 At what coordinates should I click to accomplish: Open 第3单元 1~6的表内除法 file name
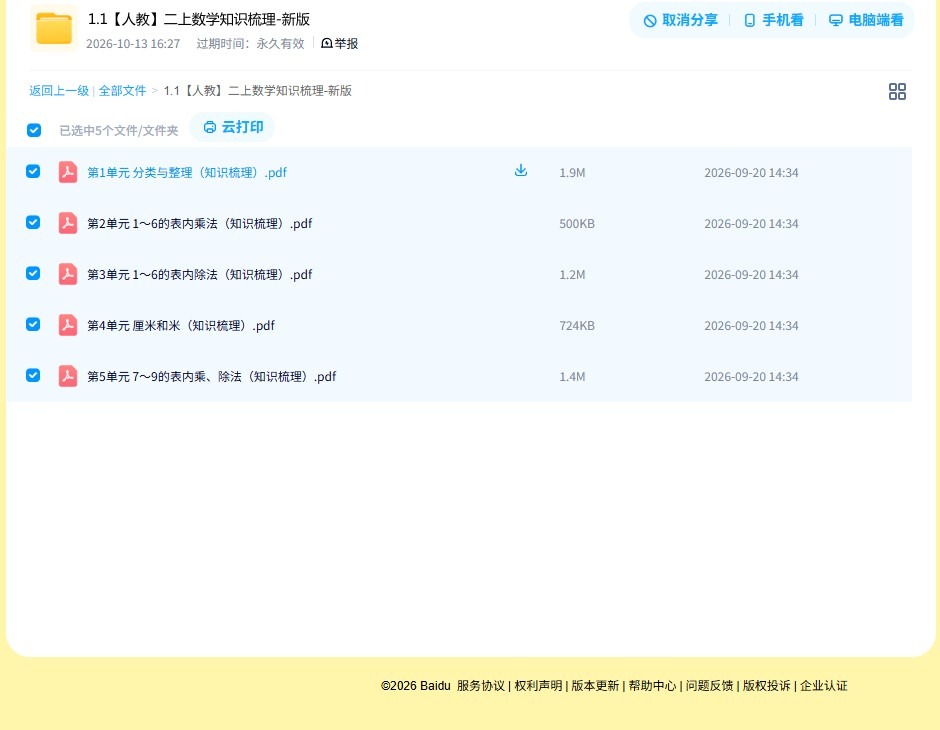(x=200, y=274)
